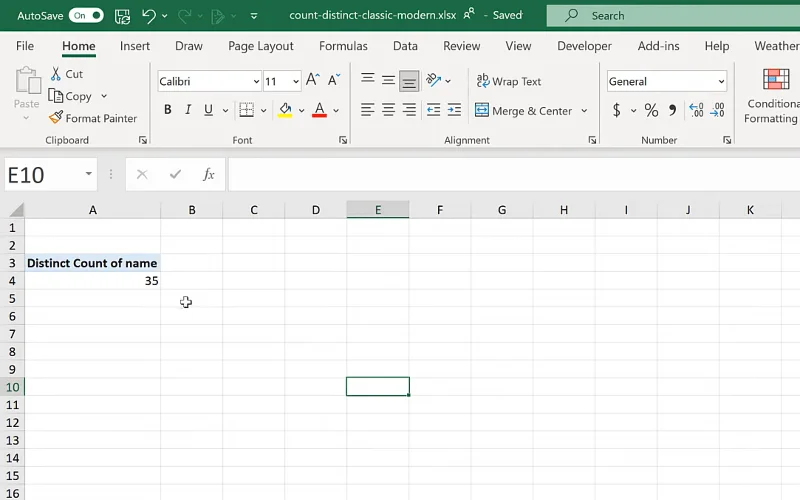Open the File tab

tap(25, 46)
